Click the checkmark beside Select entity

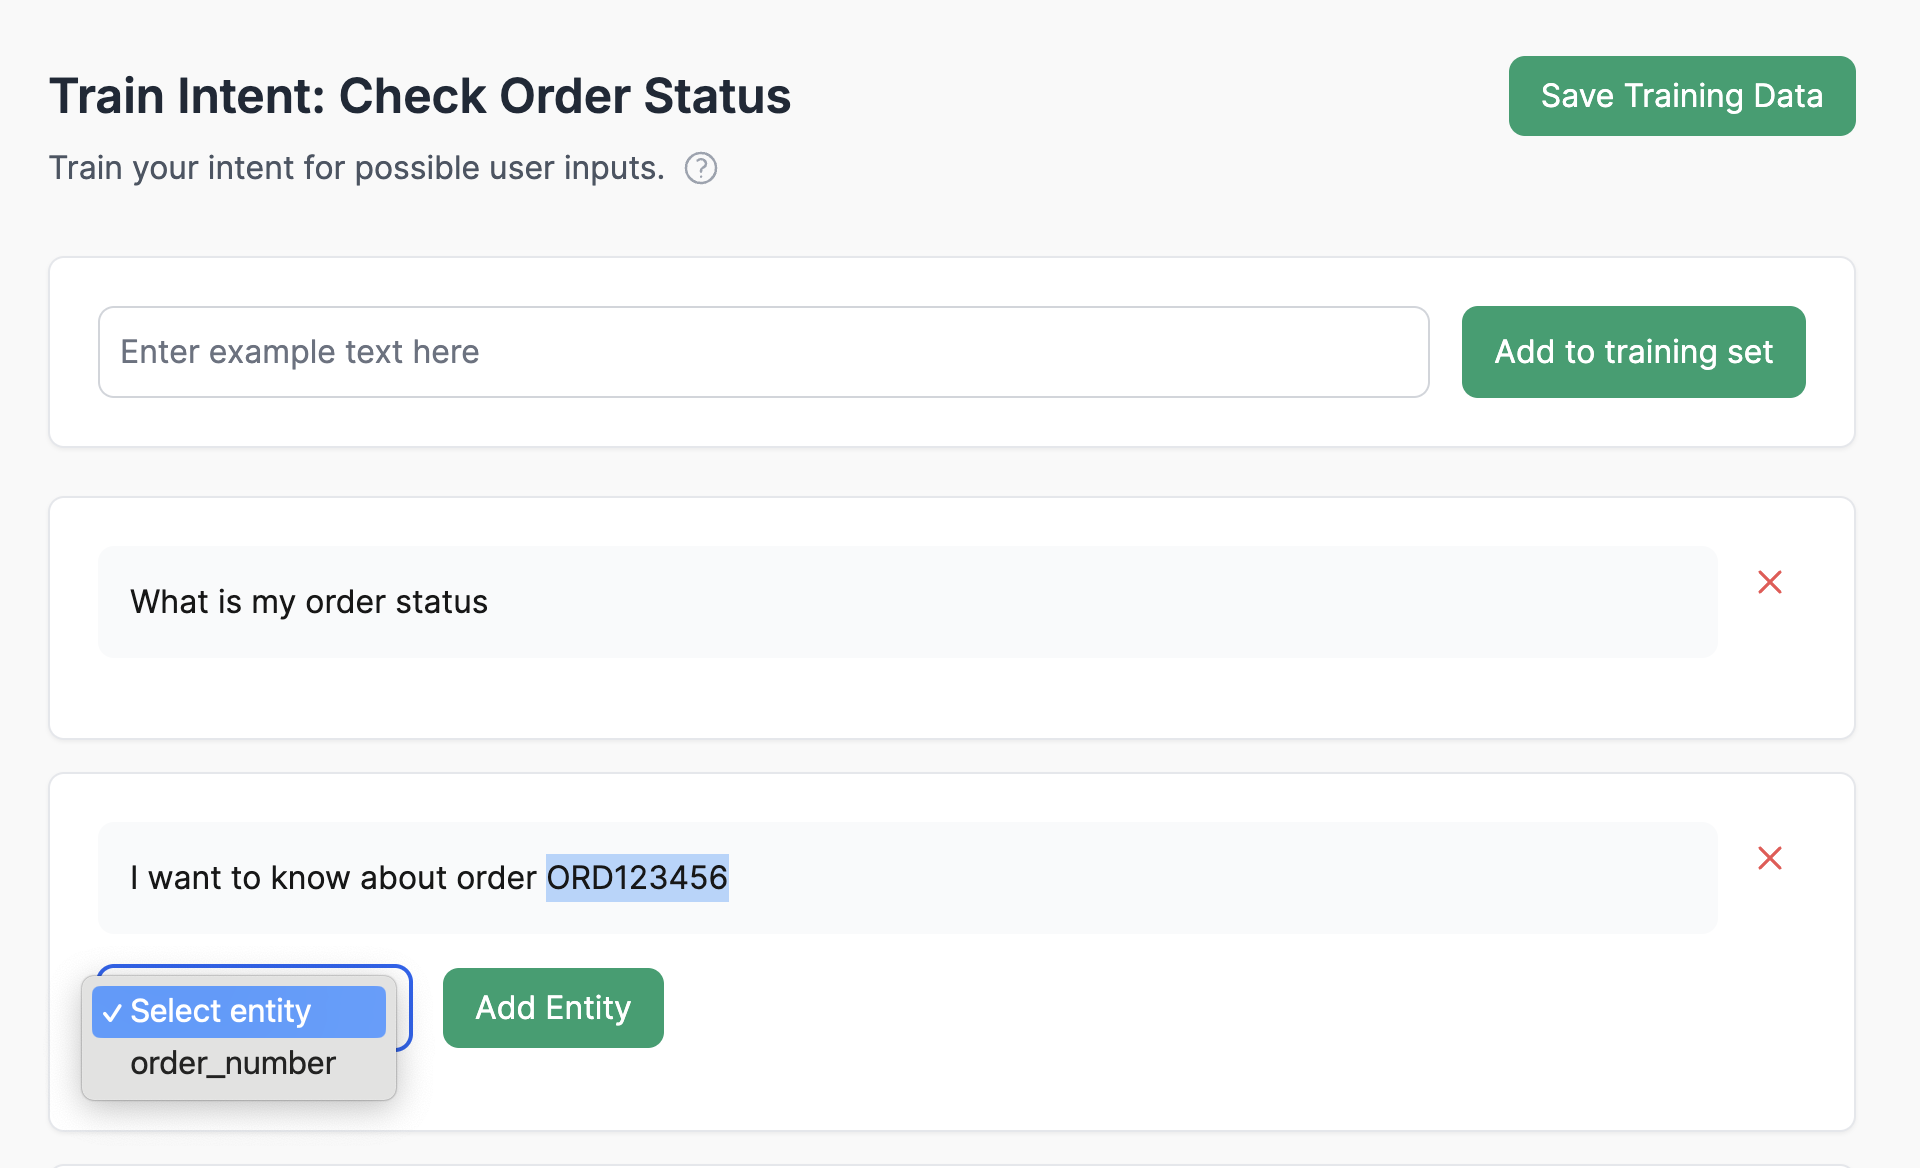pyautogui.click(x=112, y=1012)
